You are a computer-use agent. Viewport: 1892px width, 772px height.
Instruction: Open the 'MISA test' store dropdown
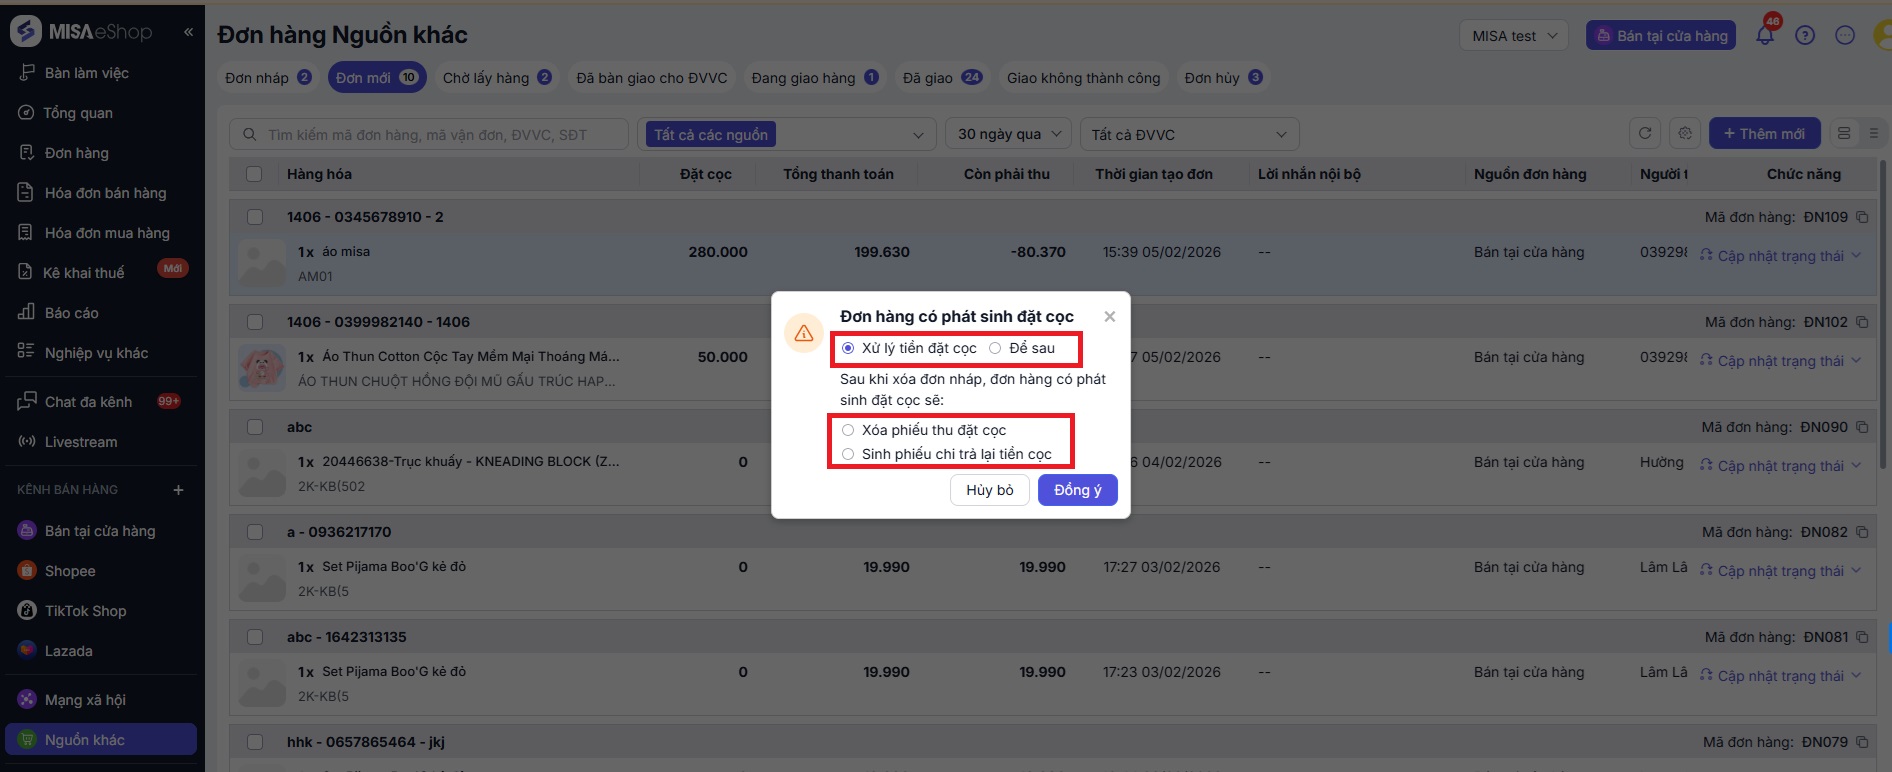(x=1514, y=36)
